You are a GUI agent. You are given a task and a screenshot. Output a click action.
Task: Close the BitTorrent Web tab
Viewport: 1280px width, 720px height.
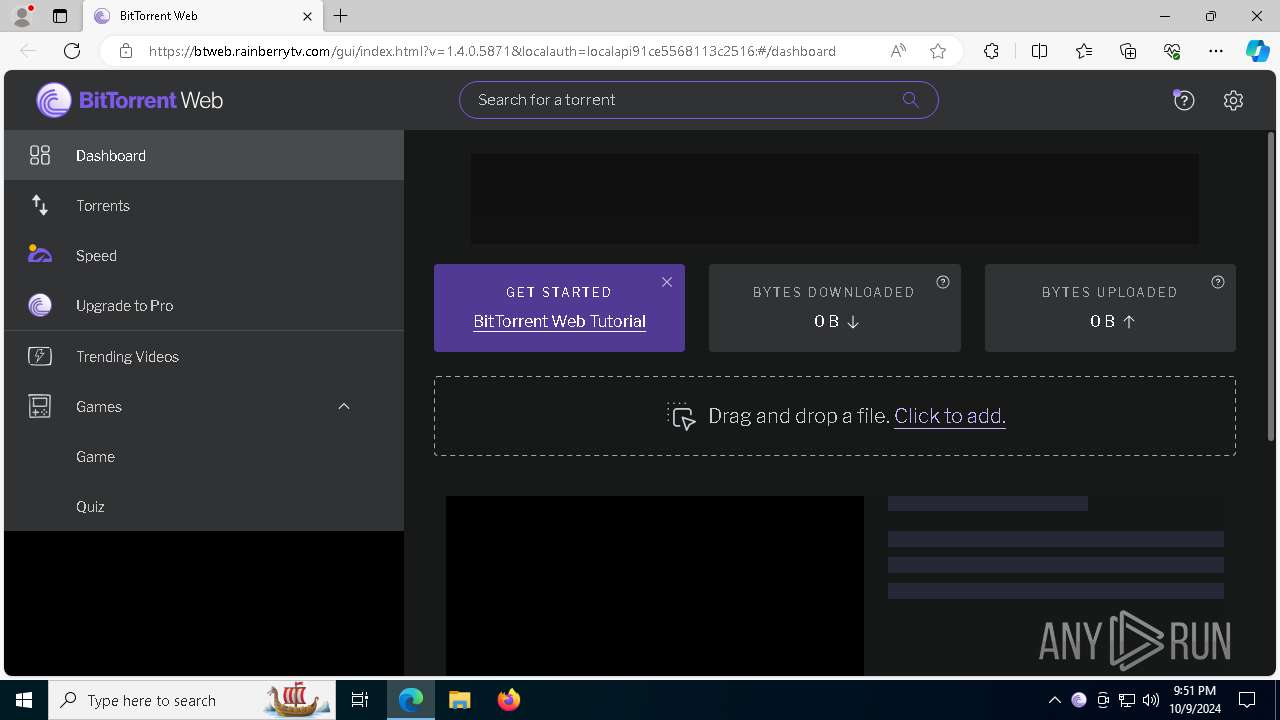[x=307, y=16]
